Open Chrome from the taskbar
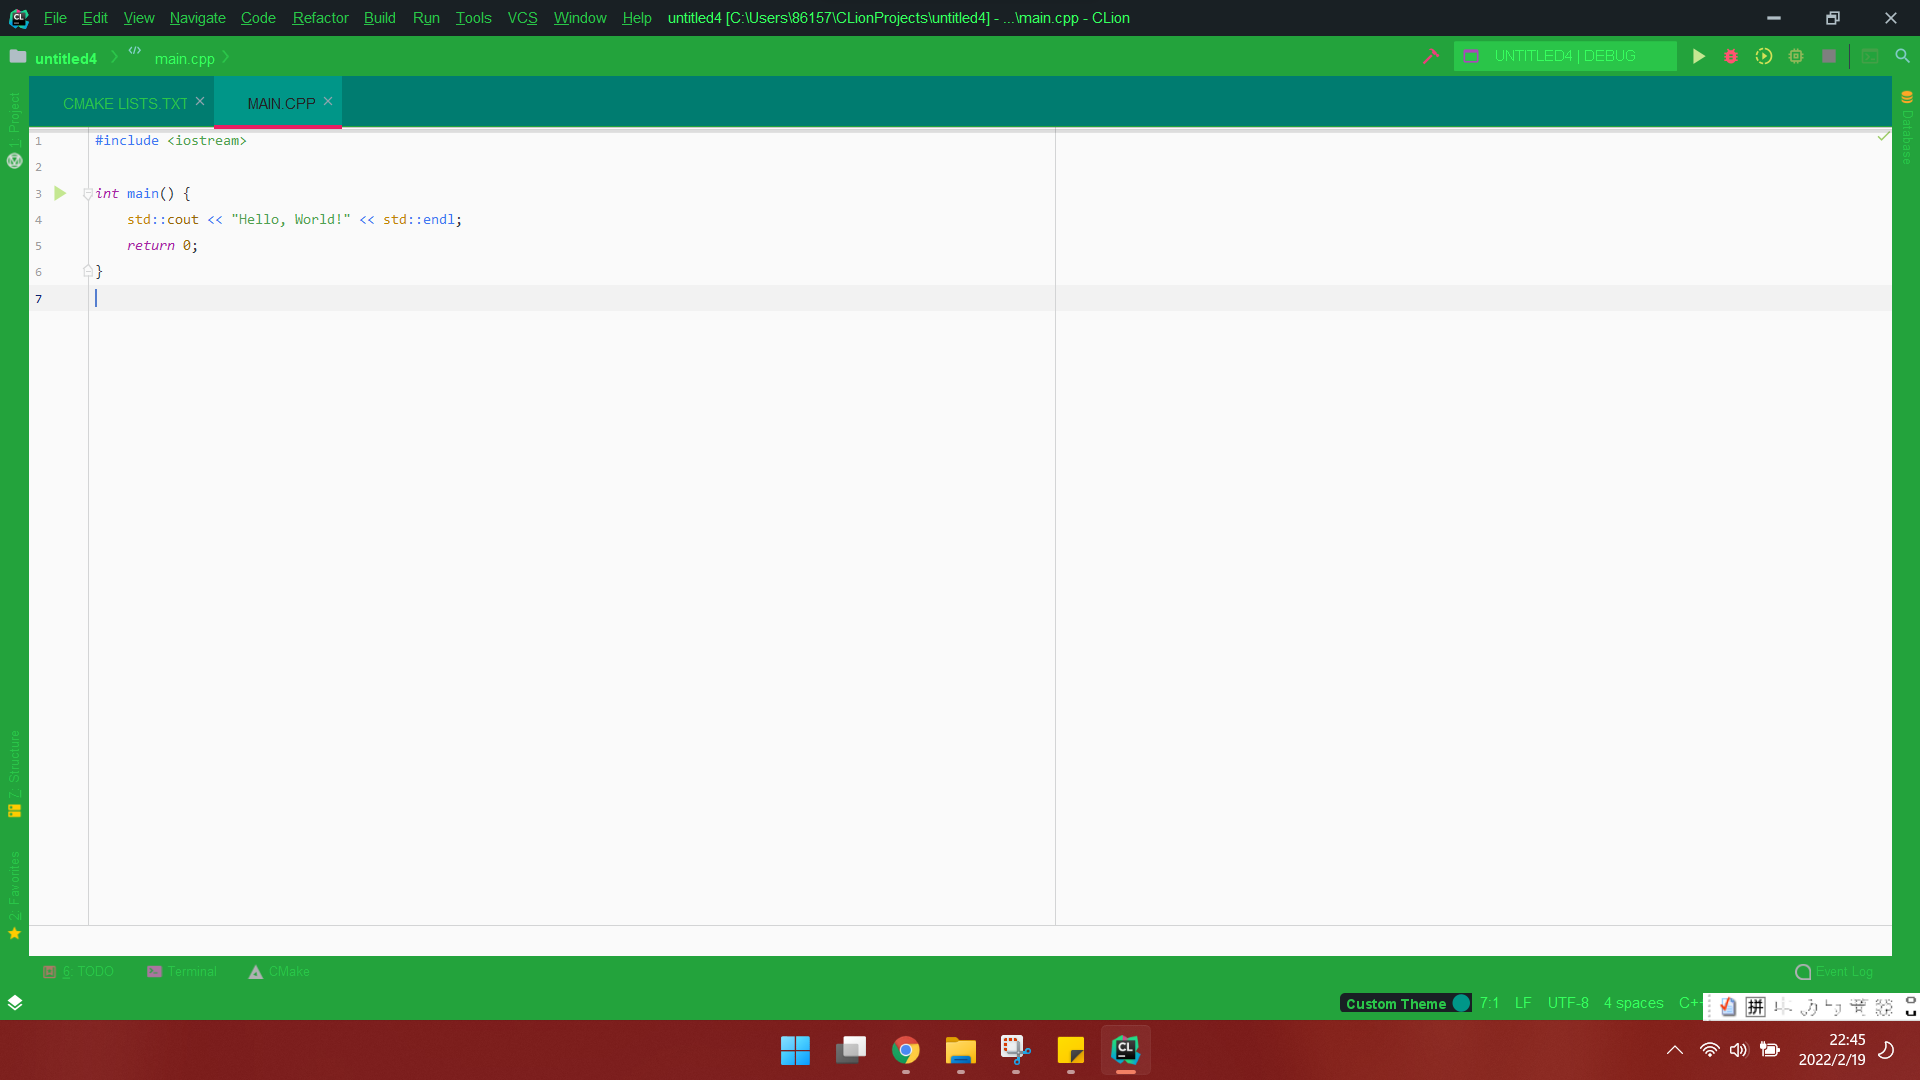1920x1080 pixels. [906, 1050]
